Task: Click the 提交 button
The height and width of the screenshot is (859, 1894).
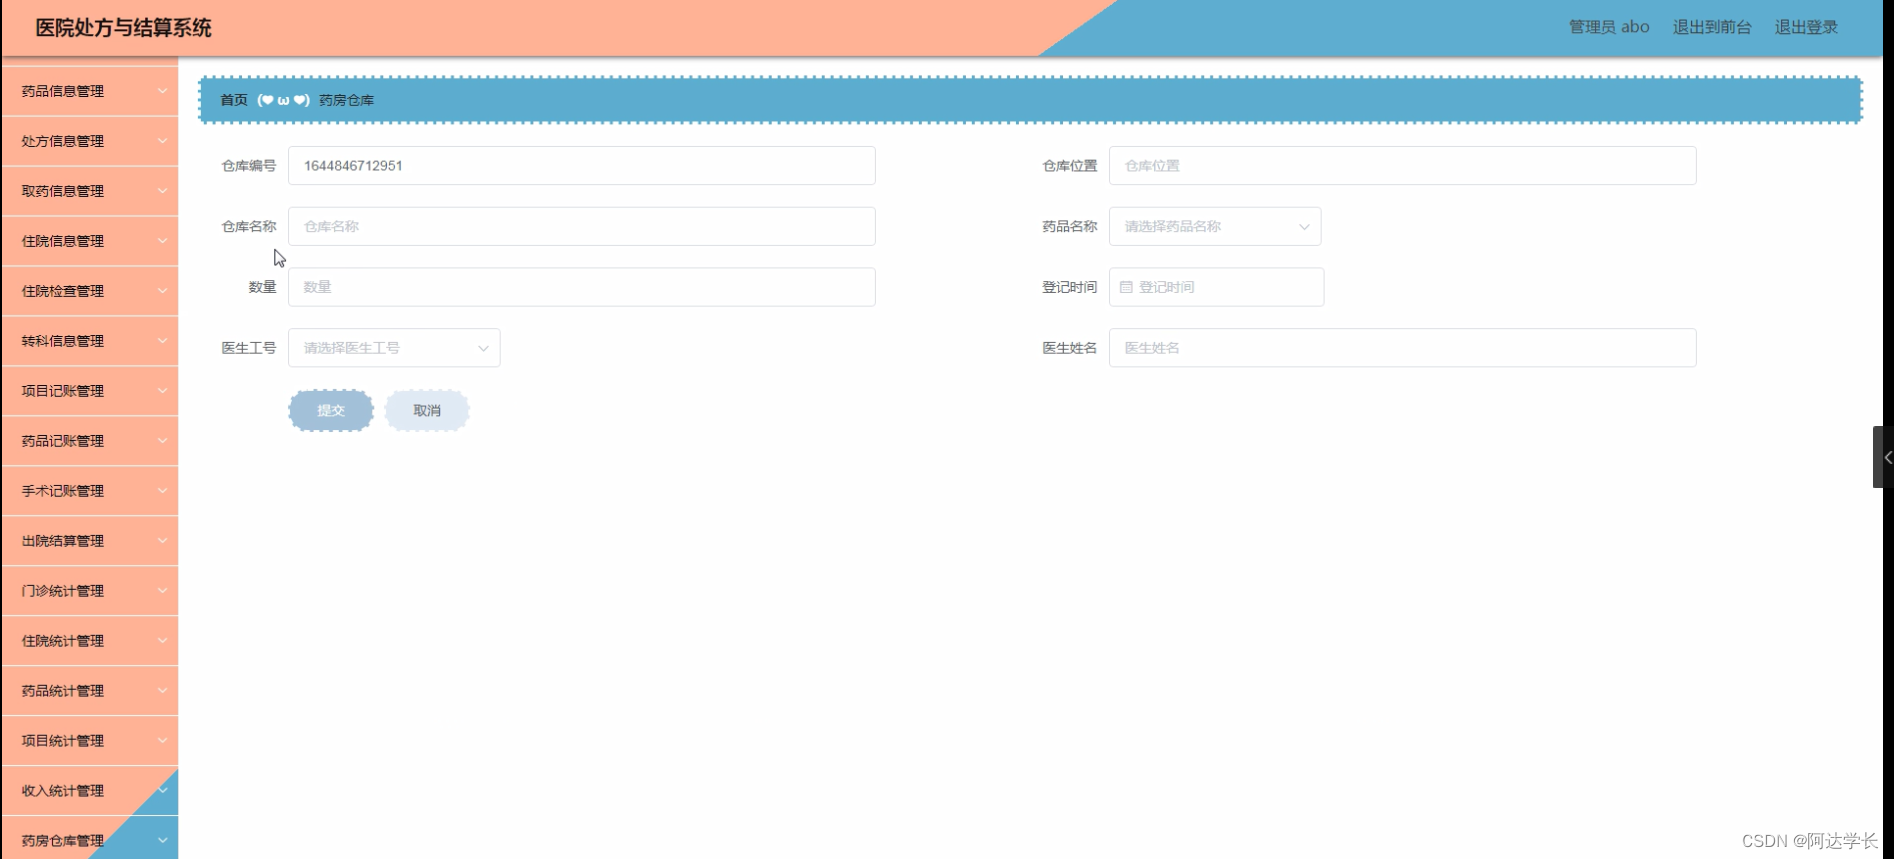Action: 331,410
